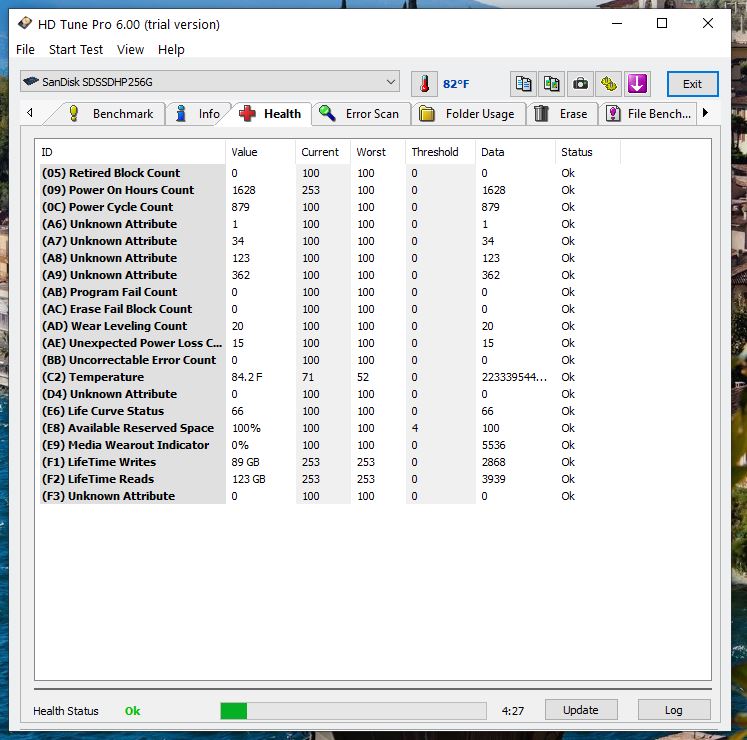747x740 pixels.
Task: Sort by the Current column header
Action: [323, 152]
